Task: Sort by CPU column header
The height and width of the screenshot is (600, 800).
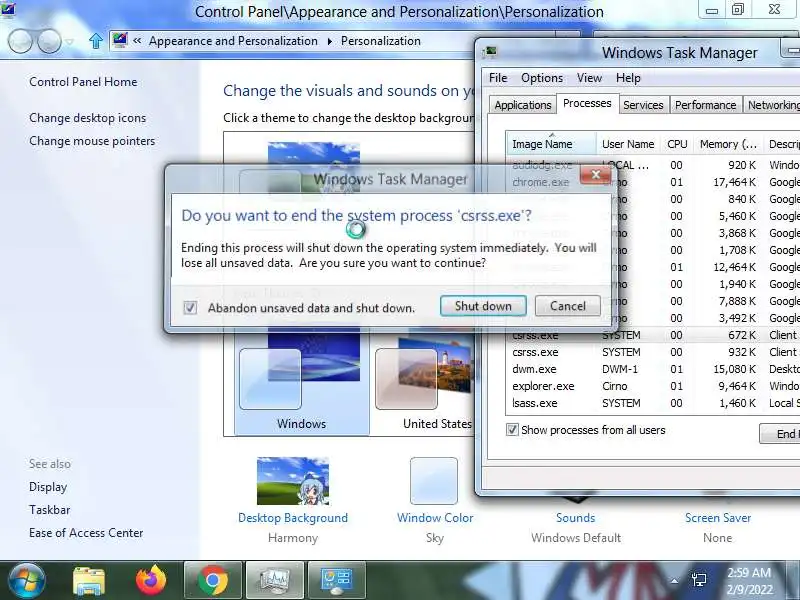Action: coord(677,144)
